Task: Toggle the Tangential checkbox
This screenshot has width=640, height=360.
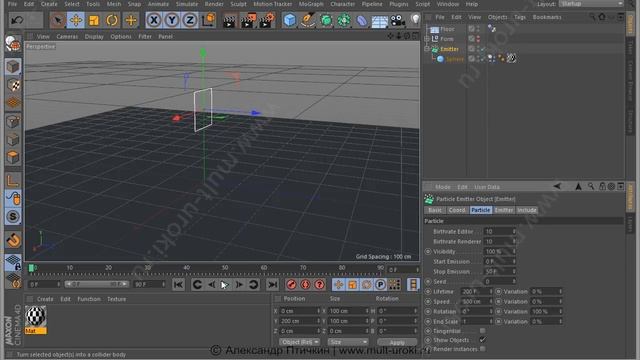Action: [x=482, y=331]
